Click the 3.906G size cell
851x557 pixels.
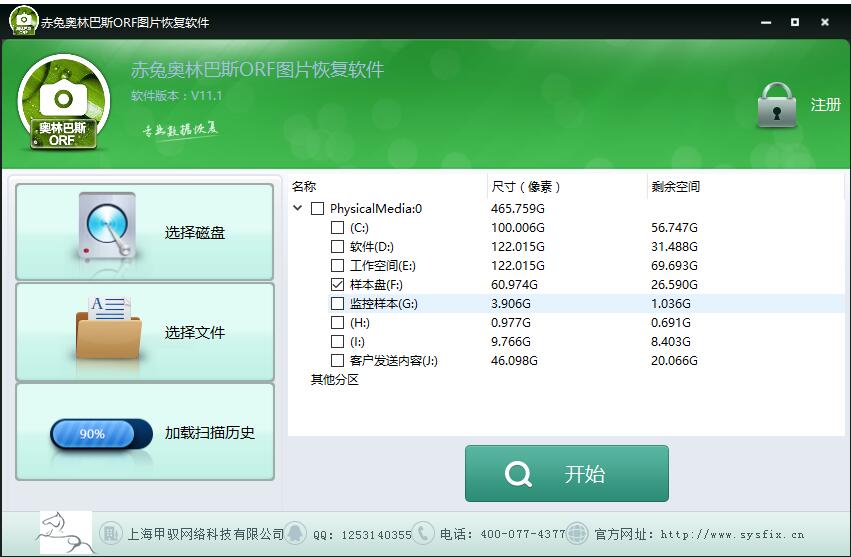(x=511, y=303)
